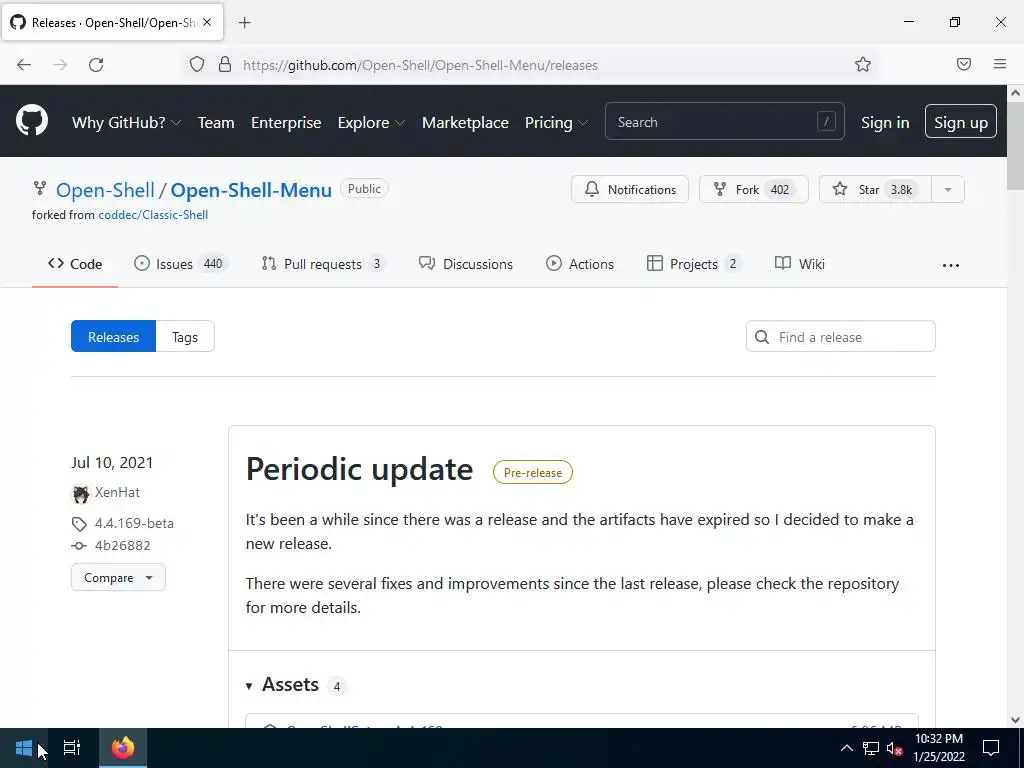Click the padlock site security icon
Image resolution: width=1024 pixels, height=768 pixels.
point(225,65)
